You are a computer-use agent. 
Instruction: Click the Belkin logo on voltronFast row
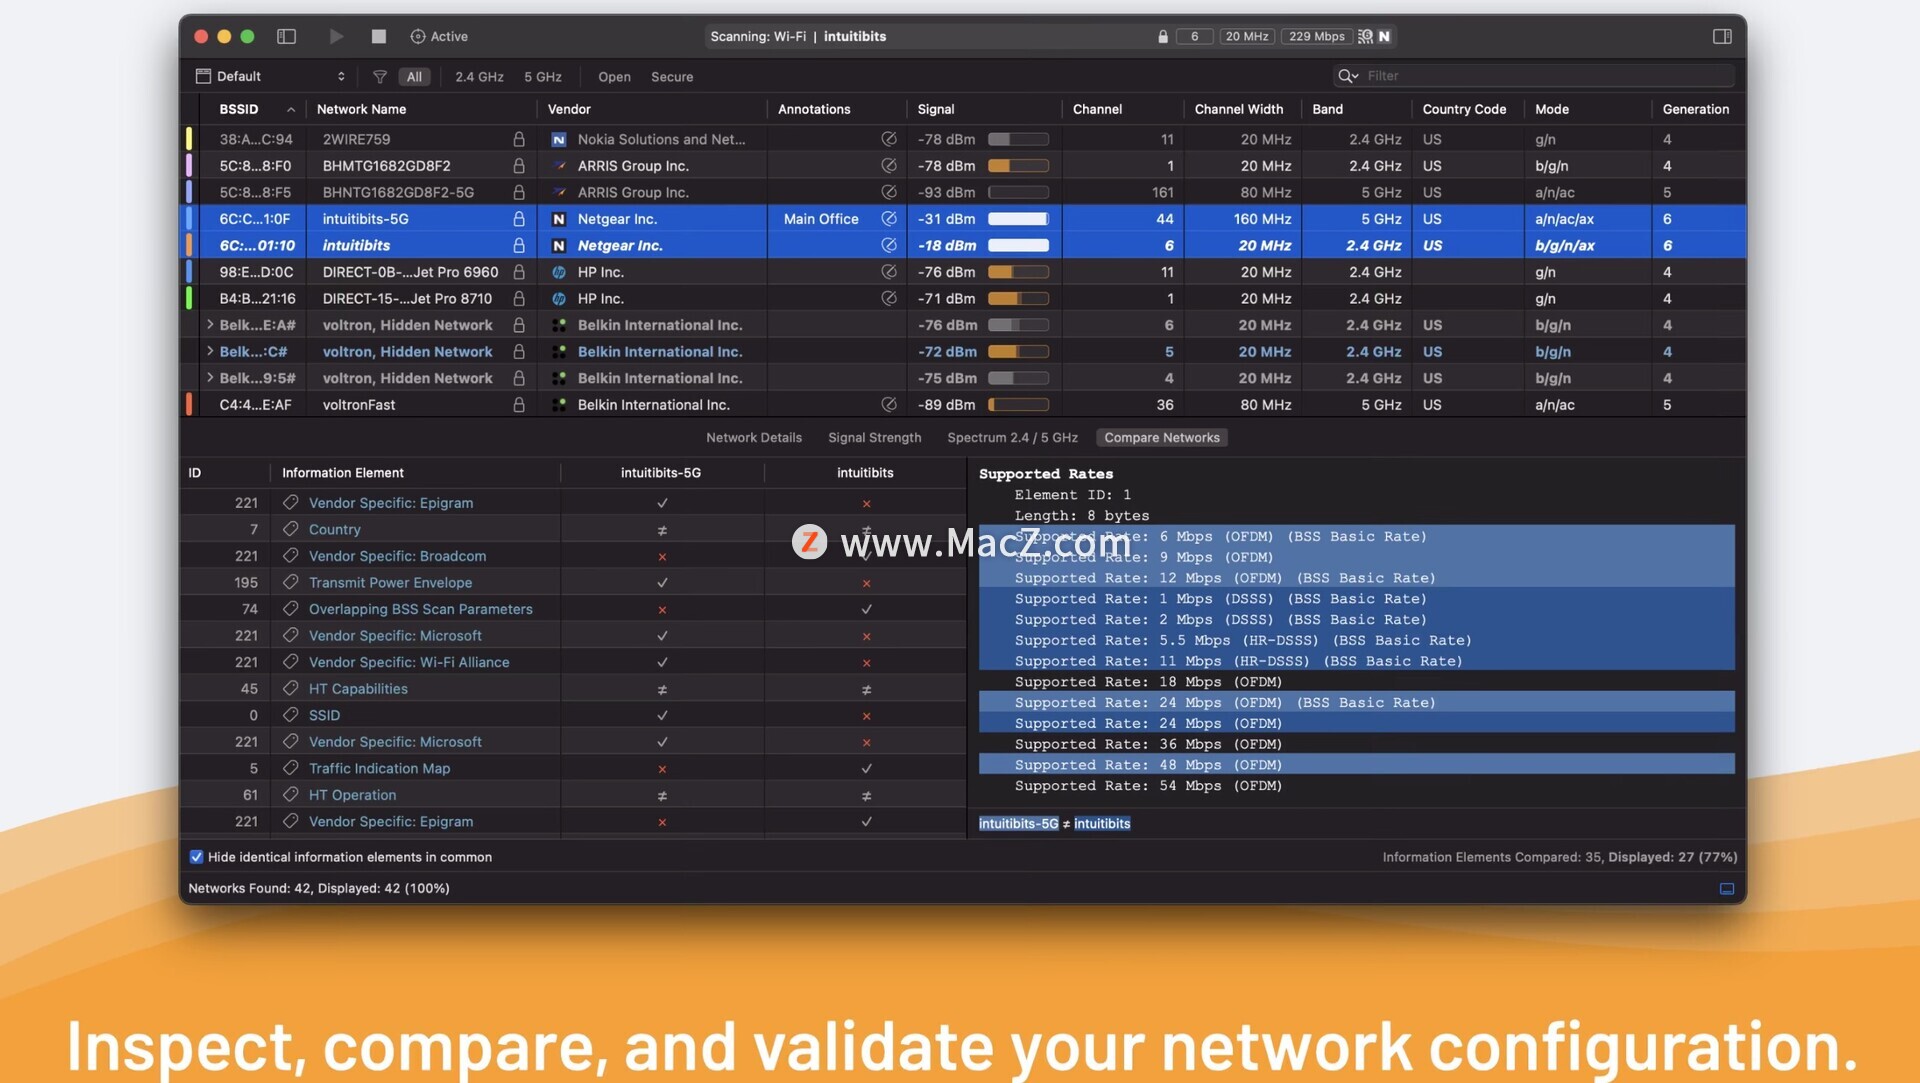559,405
